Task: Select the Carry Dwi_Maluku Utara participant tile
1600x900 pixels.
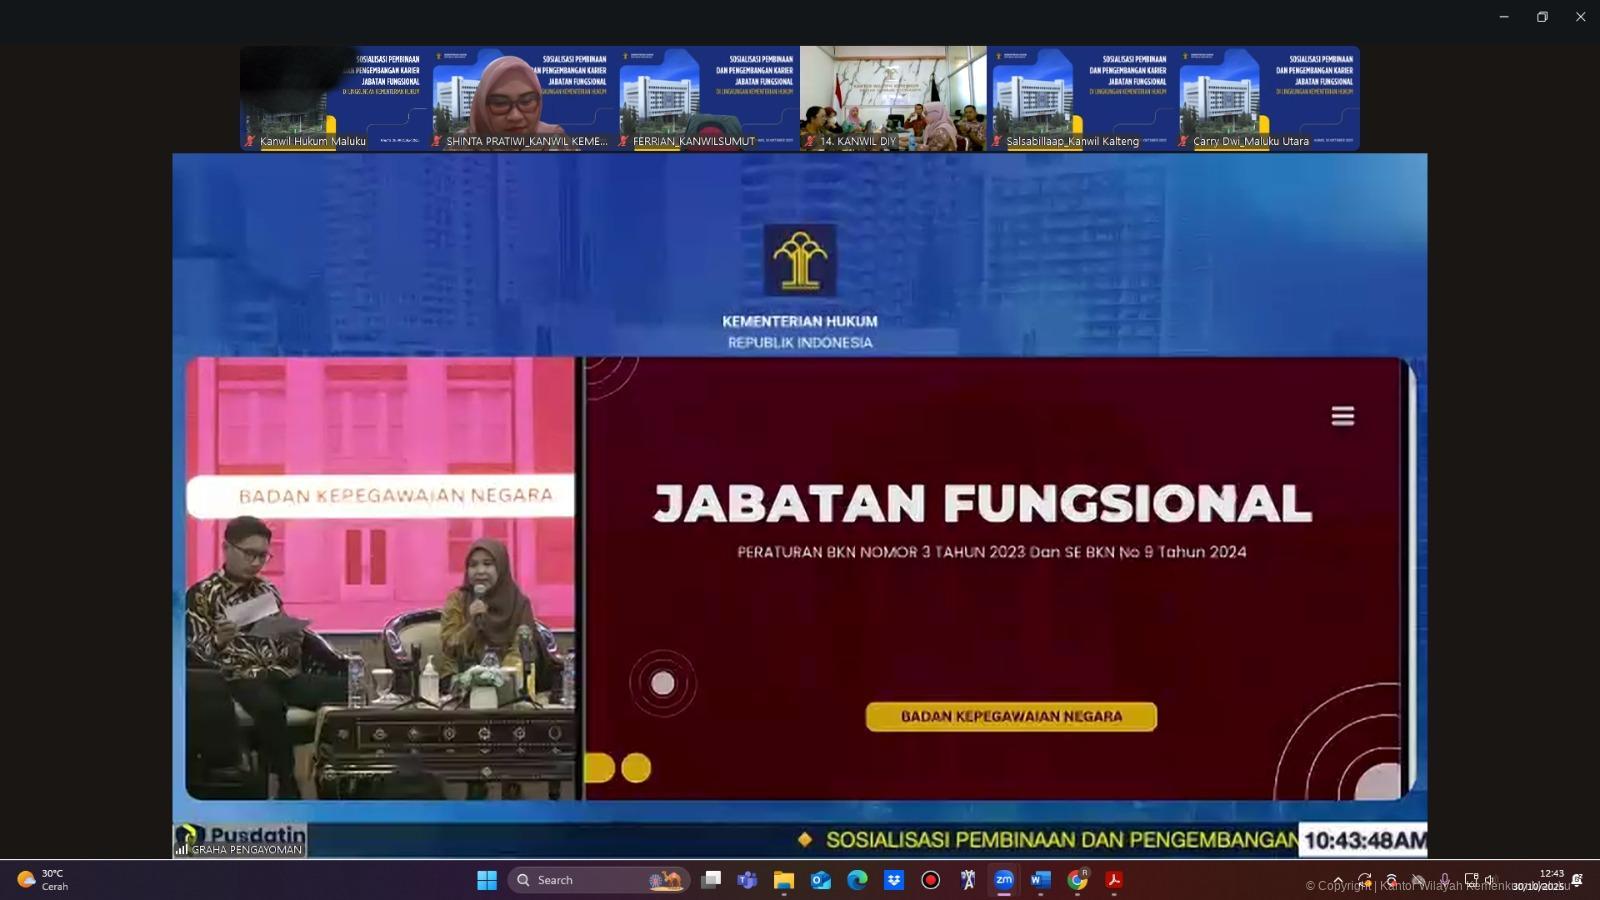Action: click(x=1268, y=98)
